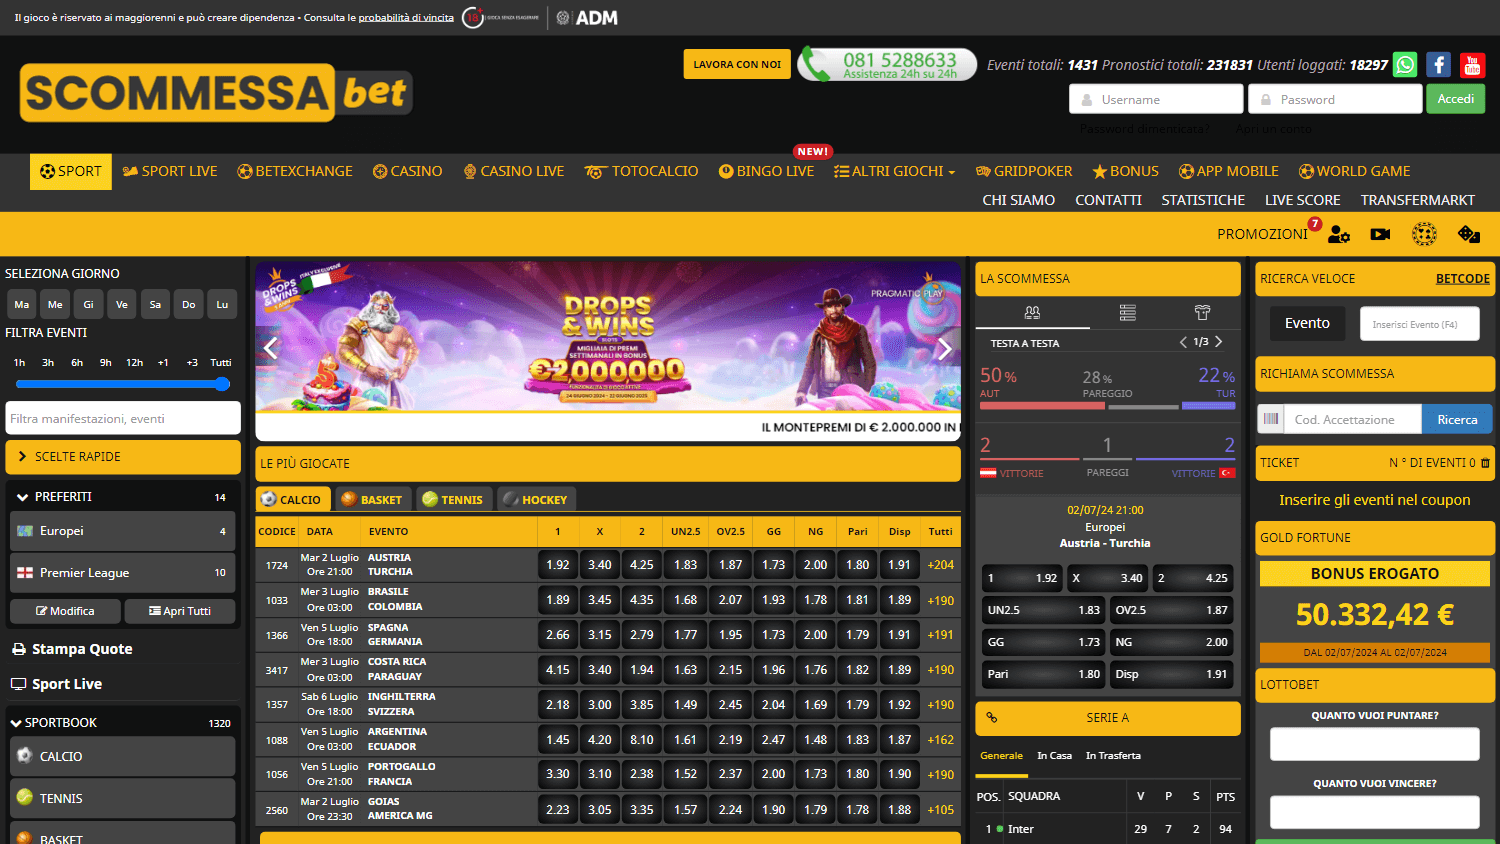Show standings list icon tab in La Scommessa

point(1128,313)
